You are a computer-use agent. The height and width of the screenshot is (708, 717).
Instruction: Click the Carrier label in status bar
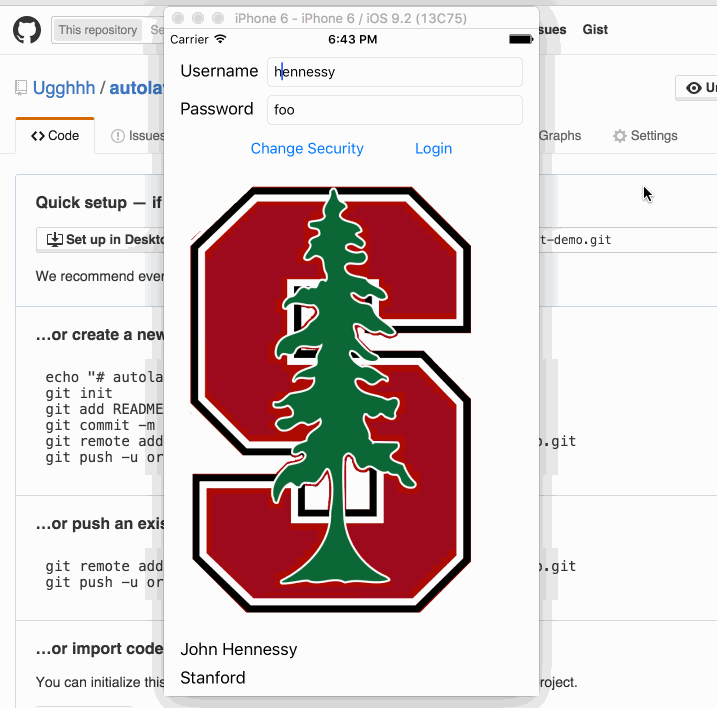click(189, 39)
